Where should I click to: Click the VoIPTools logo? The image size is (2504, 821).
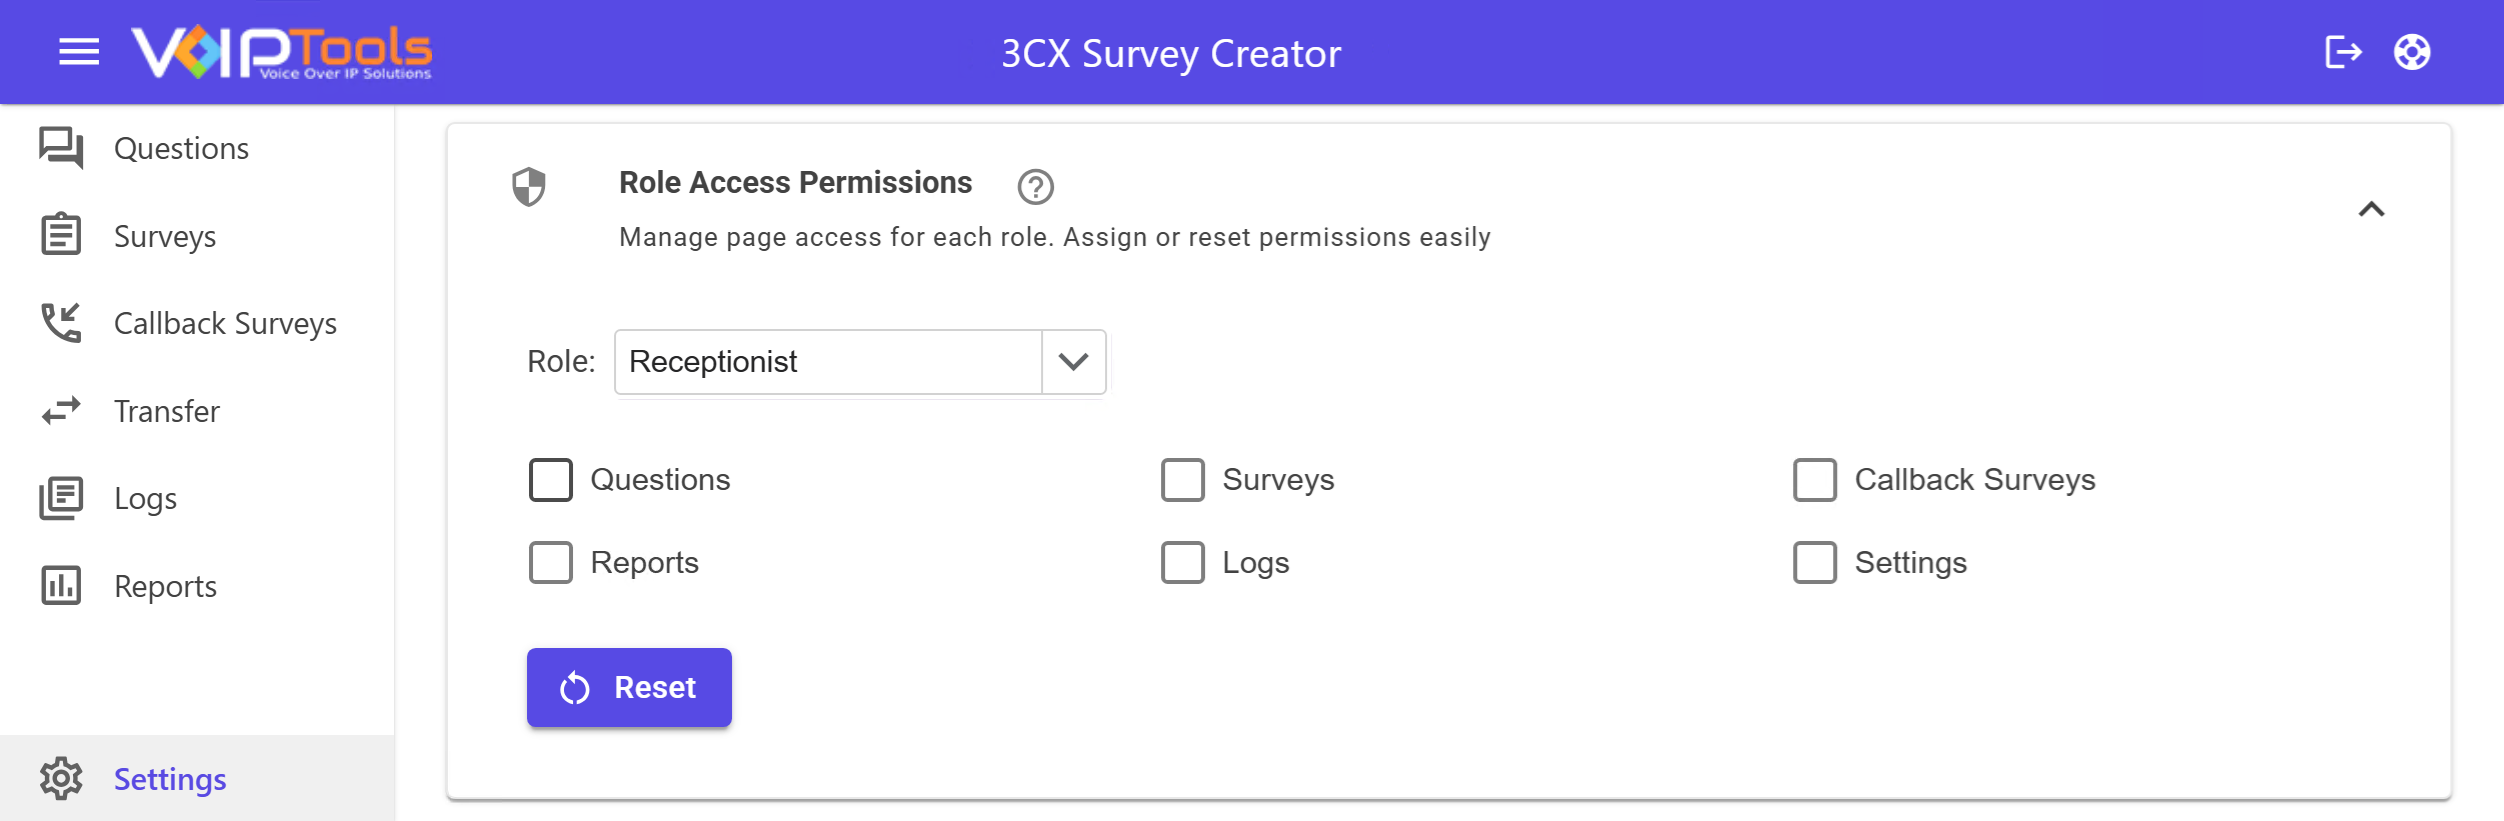pos(282,53)
